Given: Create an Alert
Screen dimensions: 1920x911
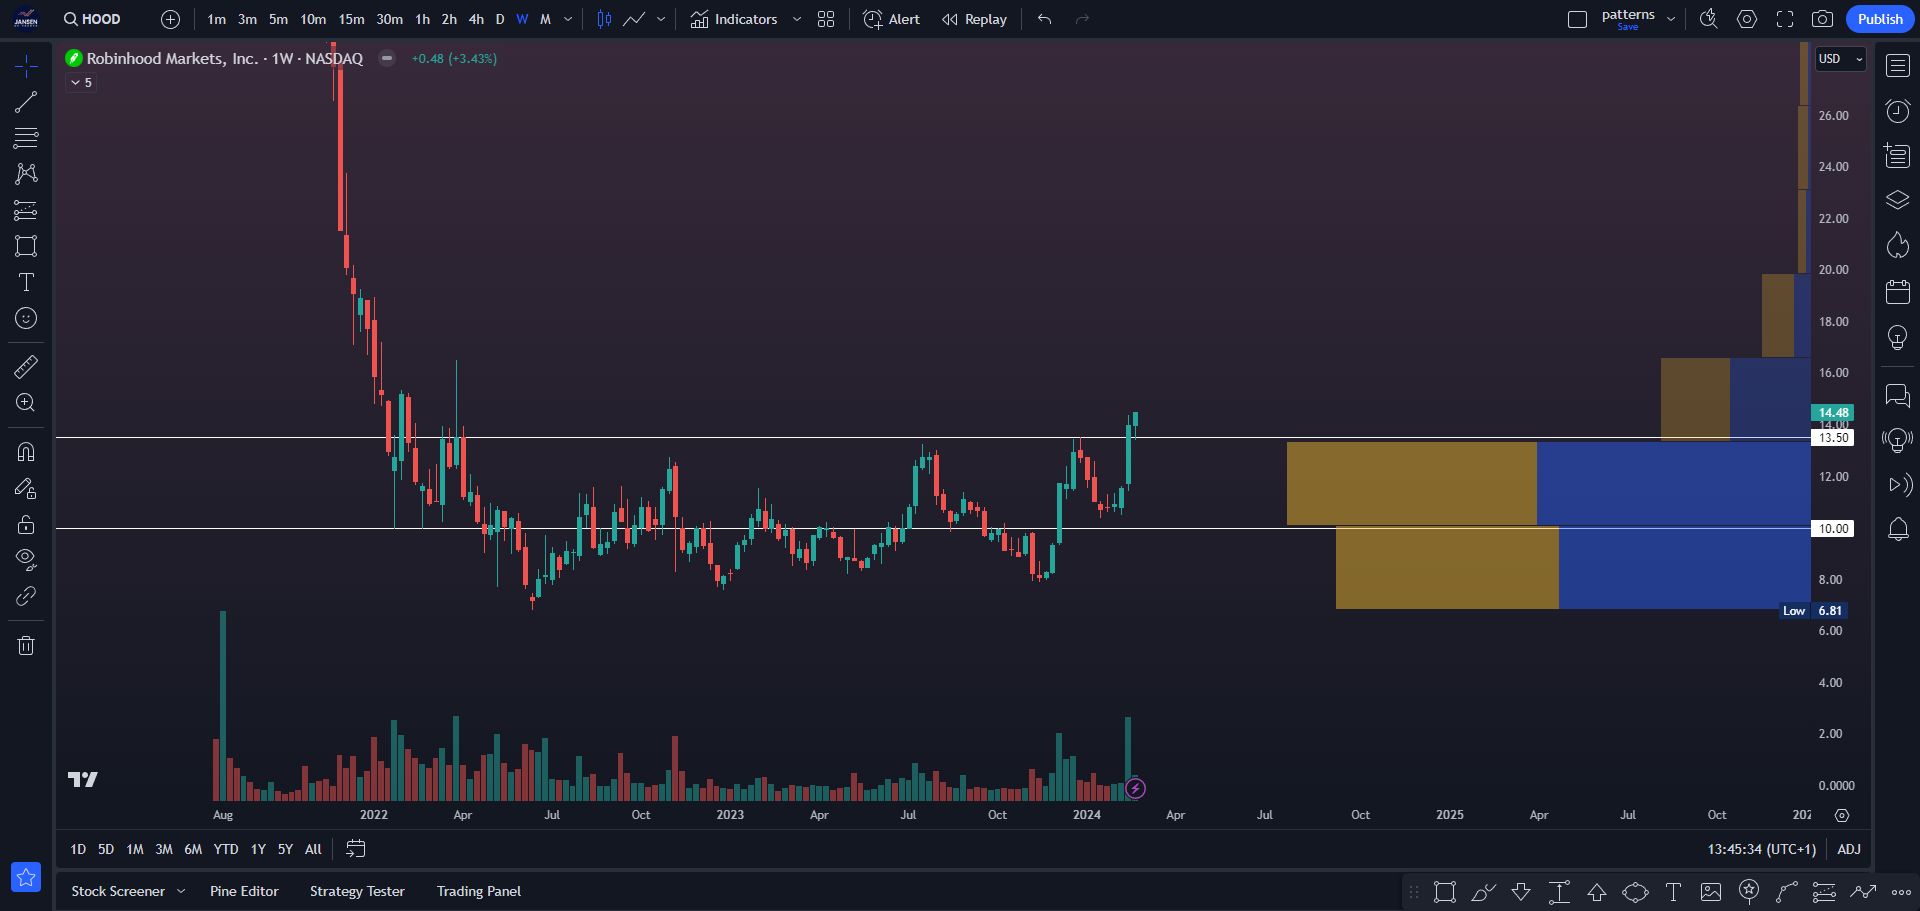Looking at the screenshot, I should 891,19.
